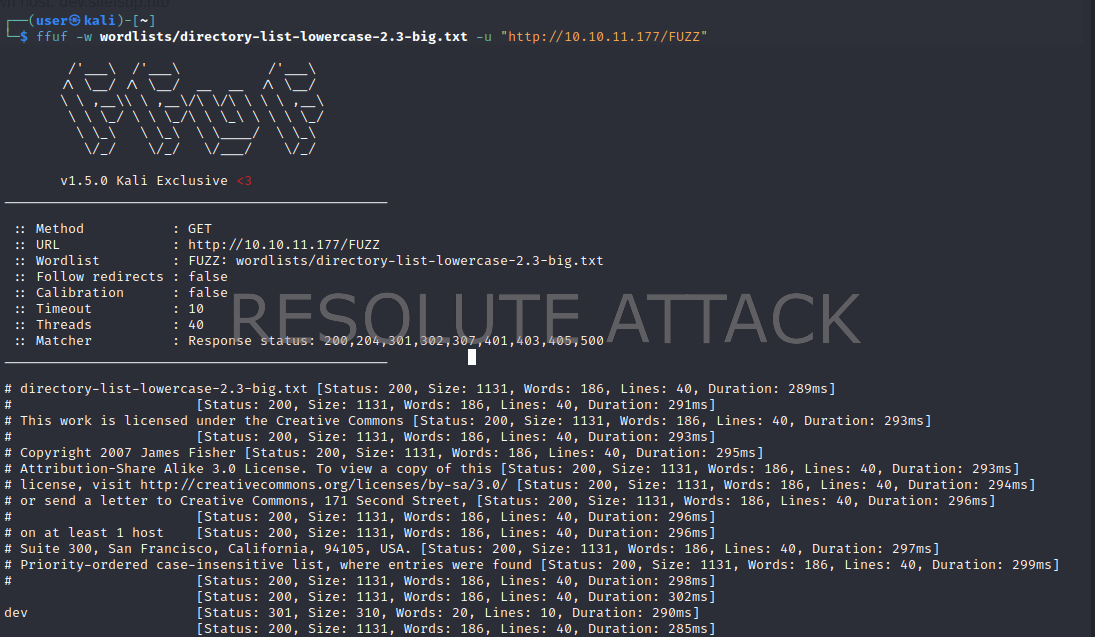Click the Timeout value 10

point(196,309)
